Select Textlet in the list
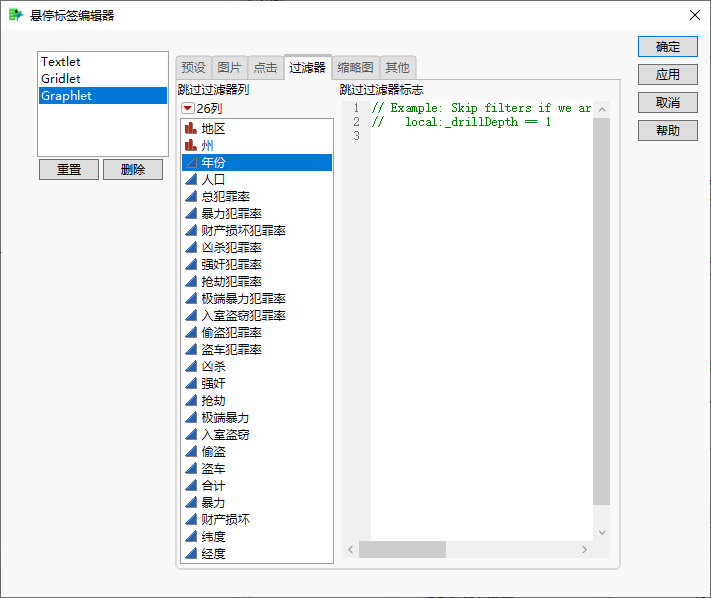 [x=103, y=62]
